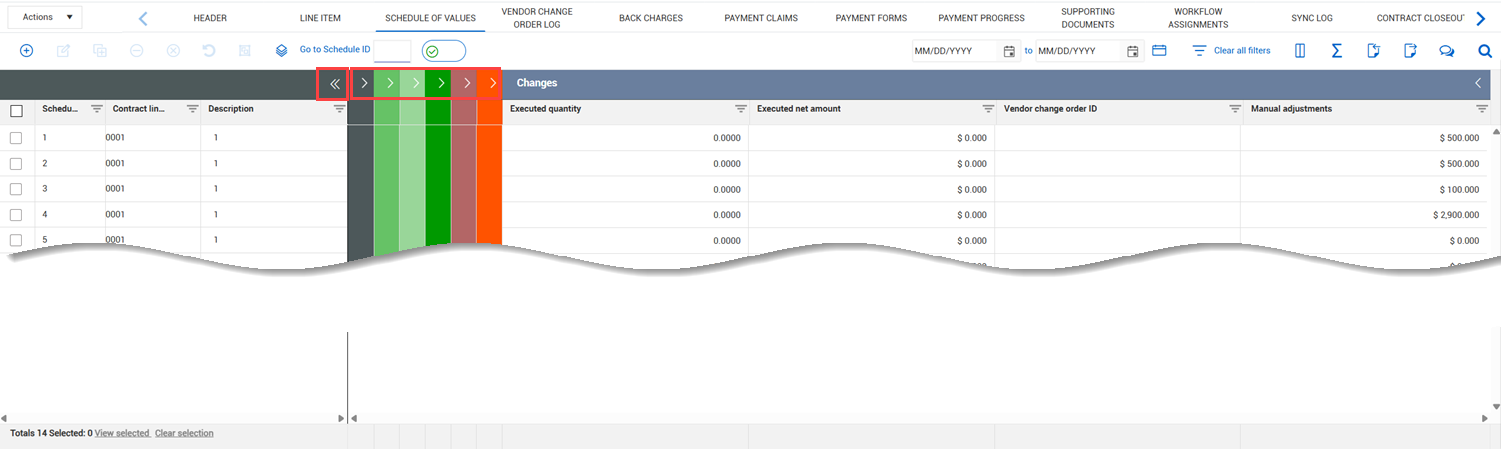Click the add new schedule plus icon
The width and height of the screenshot is (1501, 449).
[x=27, y=50]
